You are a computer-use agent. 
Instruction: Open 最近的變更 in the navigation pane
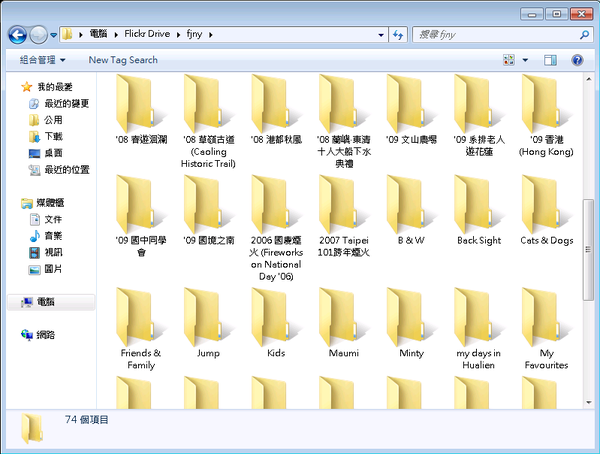point(59,103)
